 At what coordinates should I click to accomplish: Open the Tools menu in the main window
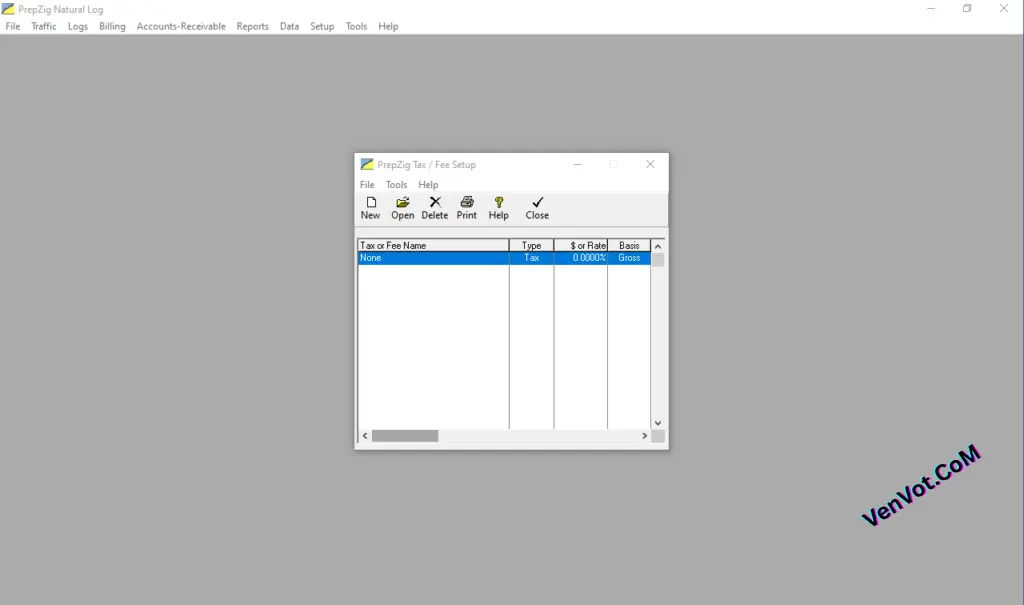point(356,26)
